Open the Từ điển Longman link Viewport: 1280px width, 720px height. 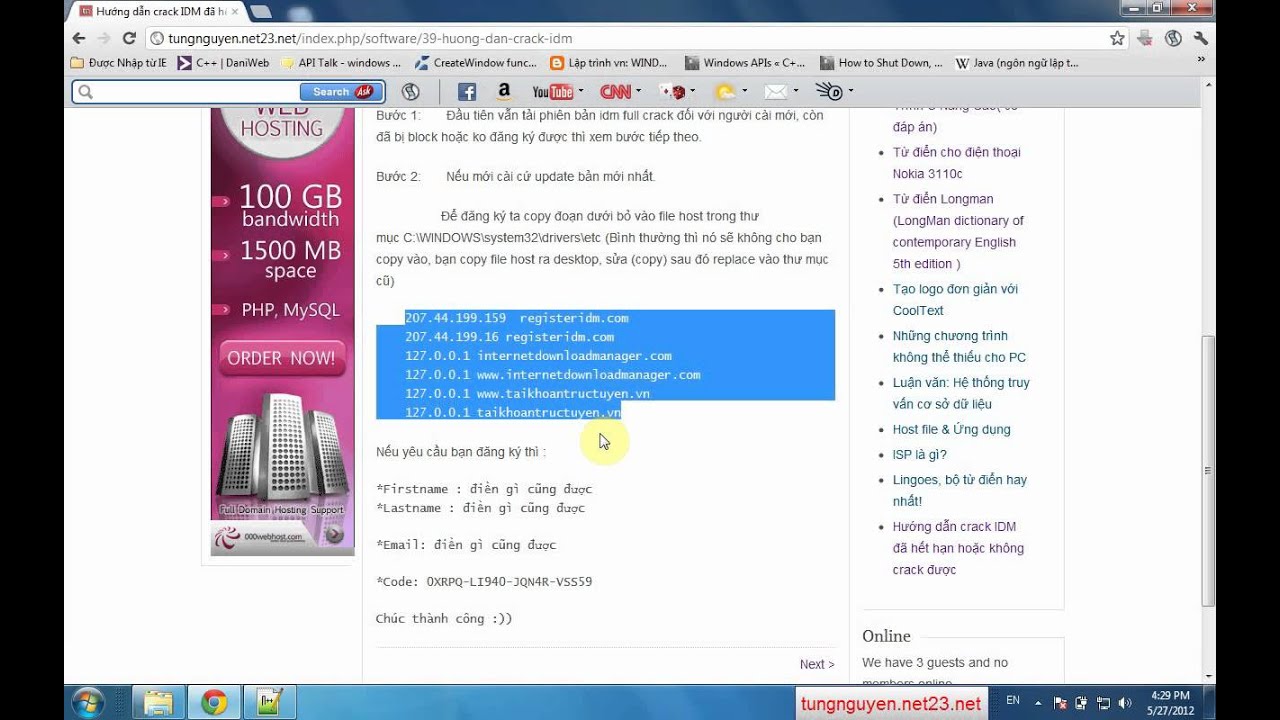[x=958, y=231]
